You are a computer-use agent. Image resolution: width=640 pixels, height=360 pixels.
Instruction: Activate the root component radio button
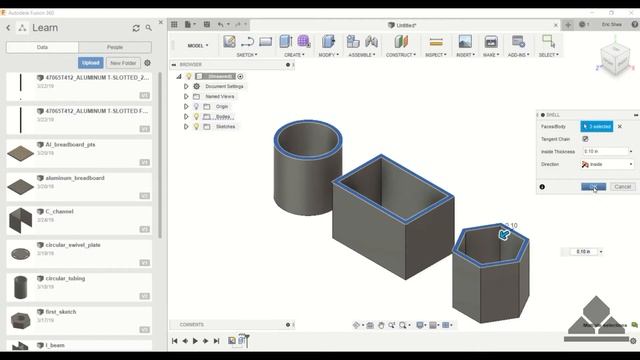point(240,76)
